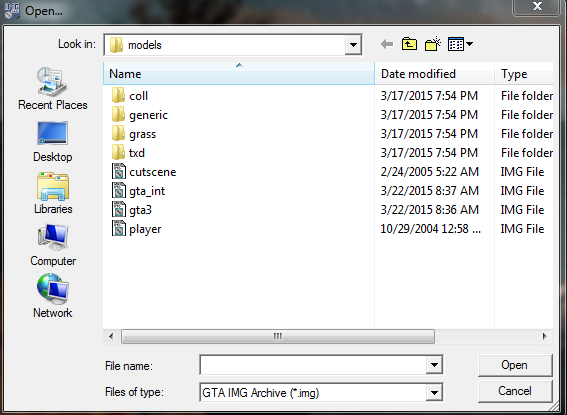
Task: Click the Open dialog title bar icon
Action: [x=12, y=10]
